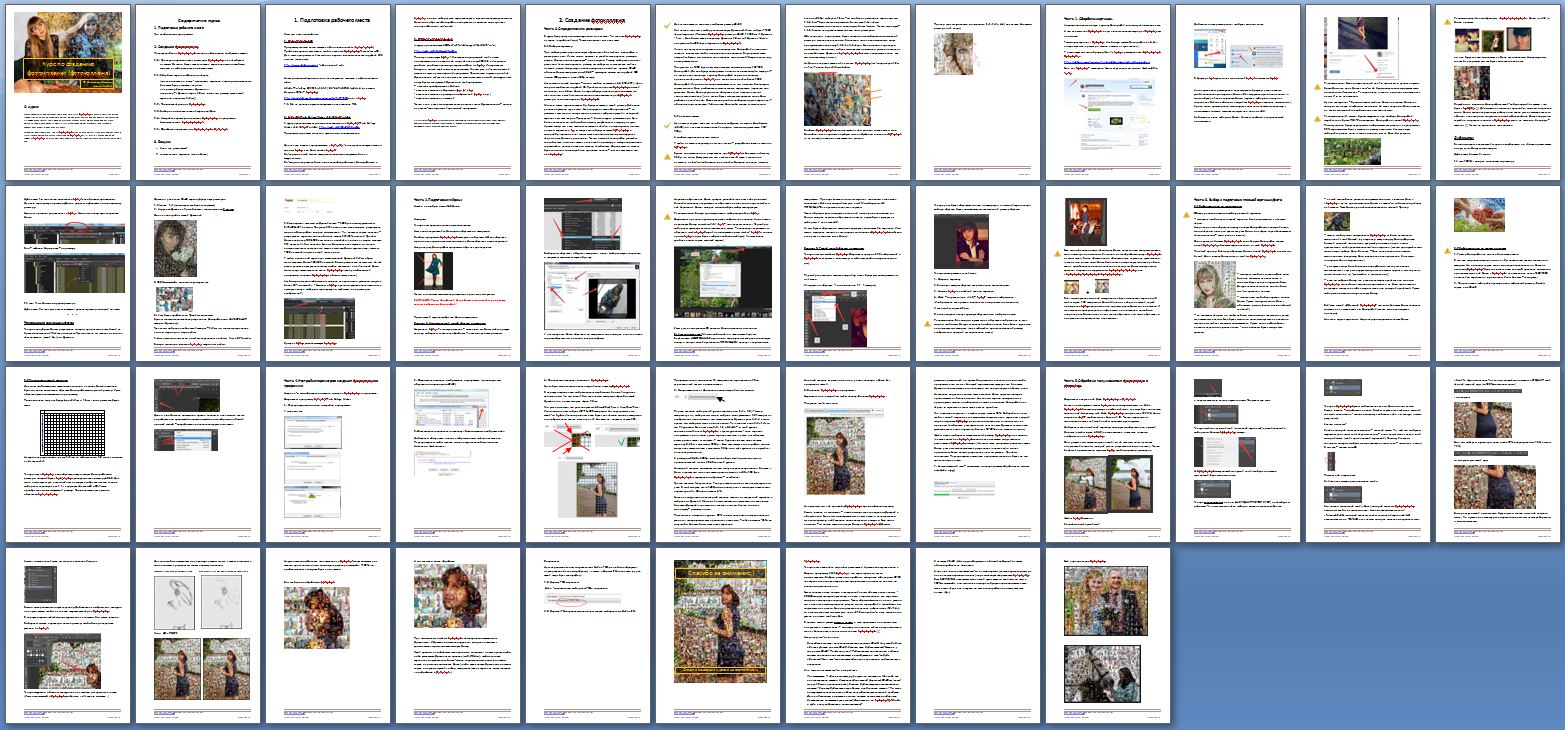Click the upper warning triangle on page 11
Viewport: 1565px width, 730px height.
click(1317, 89)
